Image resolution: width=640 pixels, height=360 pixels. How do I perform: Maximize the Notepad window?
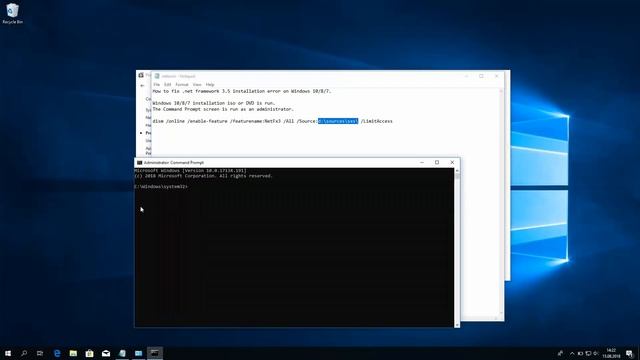(x=481, y=76)
